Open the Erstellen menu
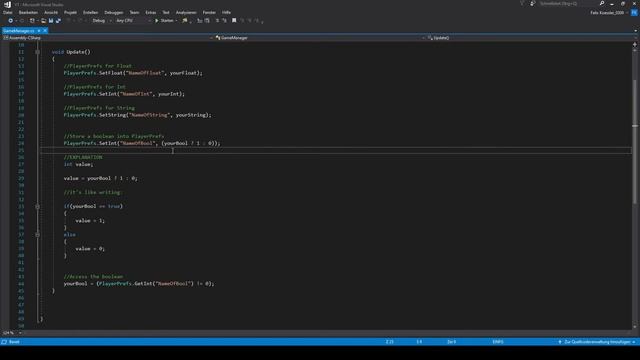640x360 pixels. pyautogui.click(x=91, y=13)
